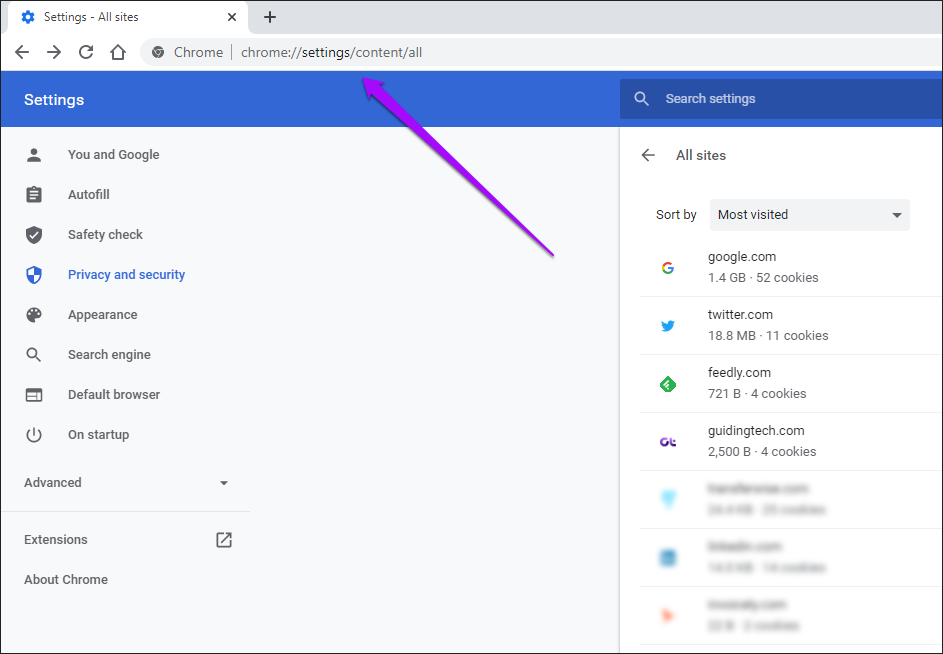Reload the current page
This screenshot has height=654, width=943.
[85, 51]
